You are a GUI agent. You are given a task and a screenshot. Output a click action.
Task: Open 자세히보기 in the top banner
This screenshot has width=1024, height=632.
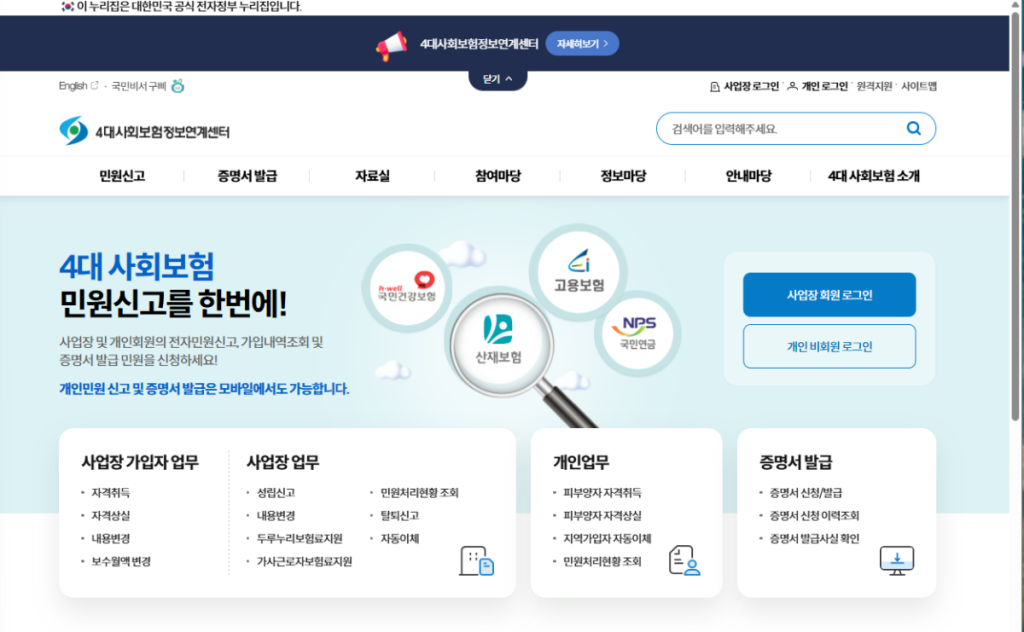[582, 44]
